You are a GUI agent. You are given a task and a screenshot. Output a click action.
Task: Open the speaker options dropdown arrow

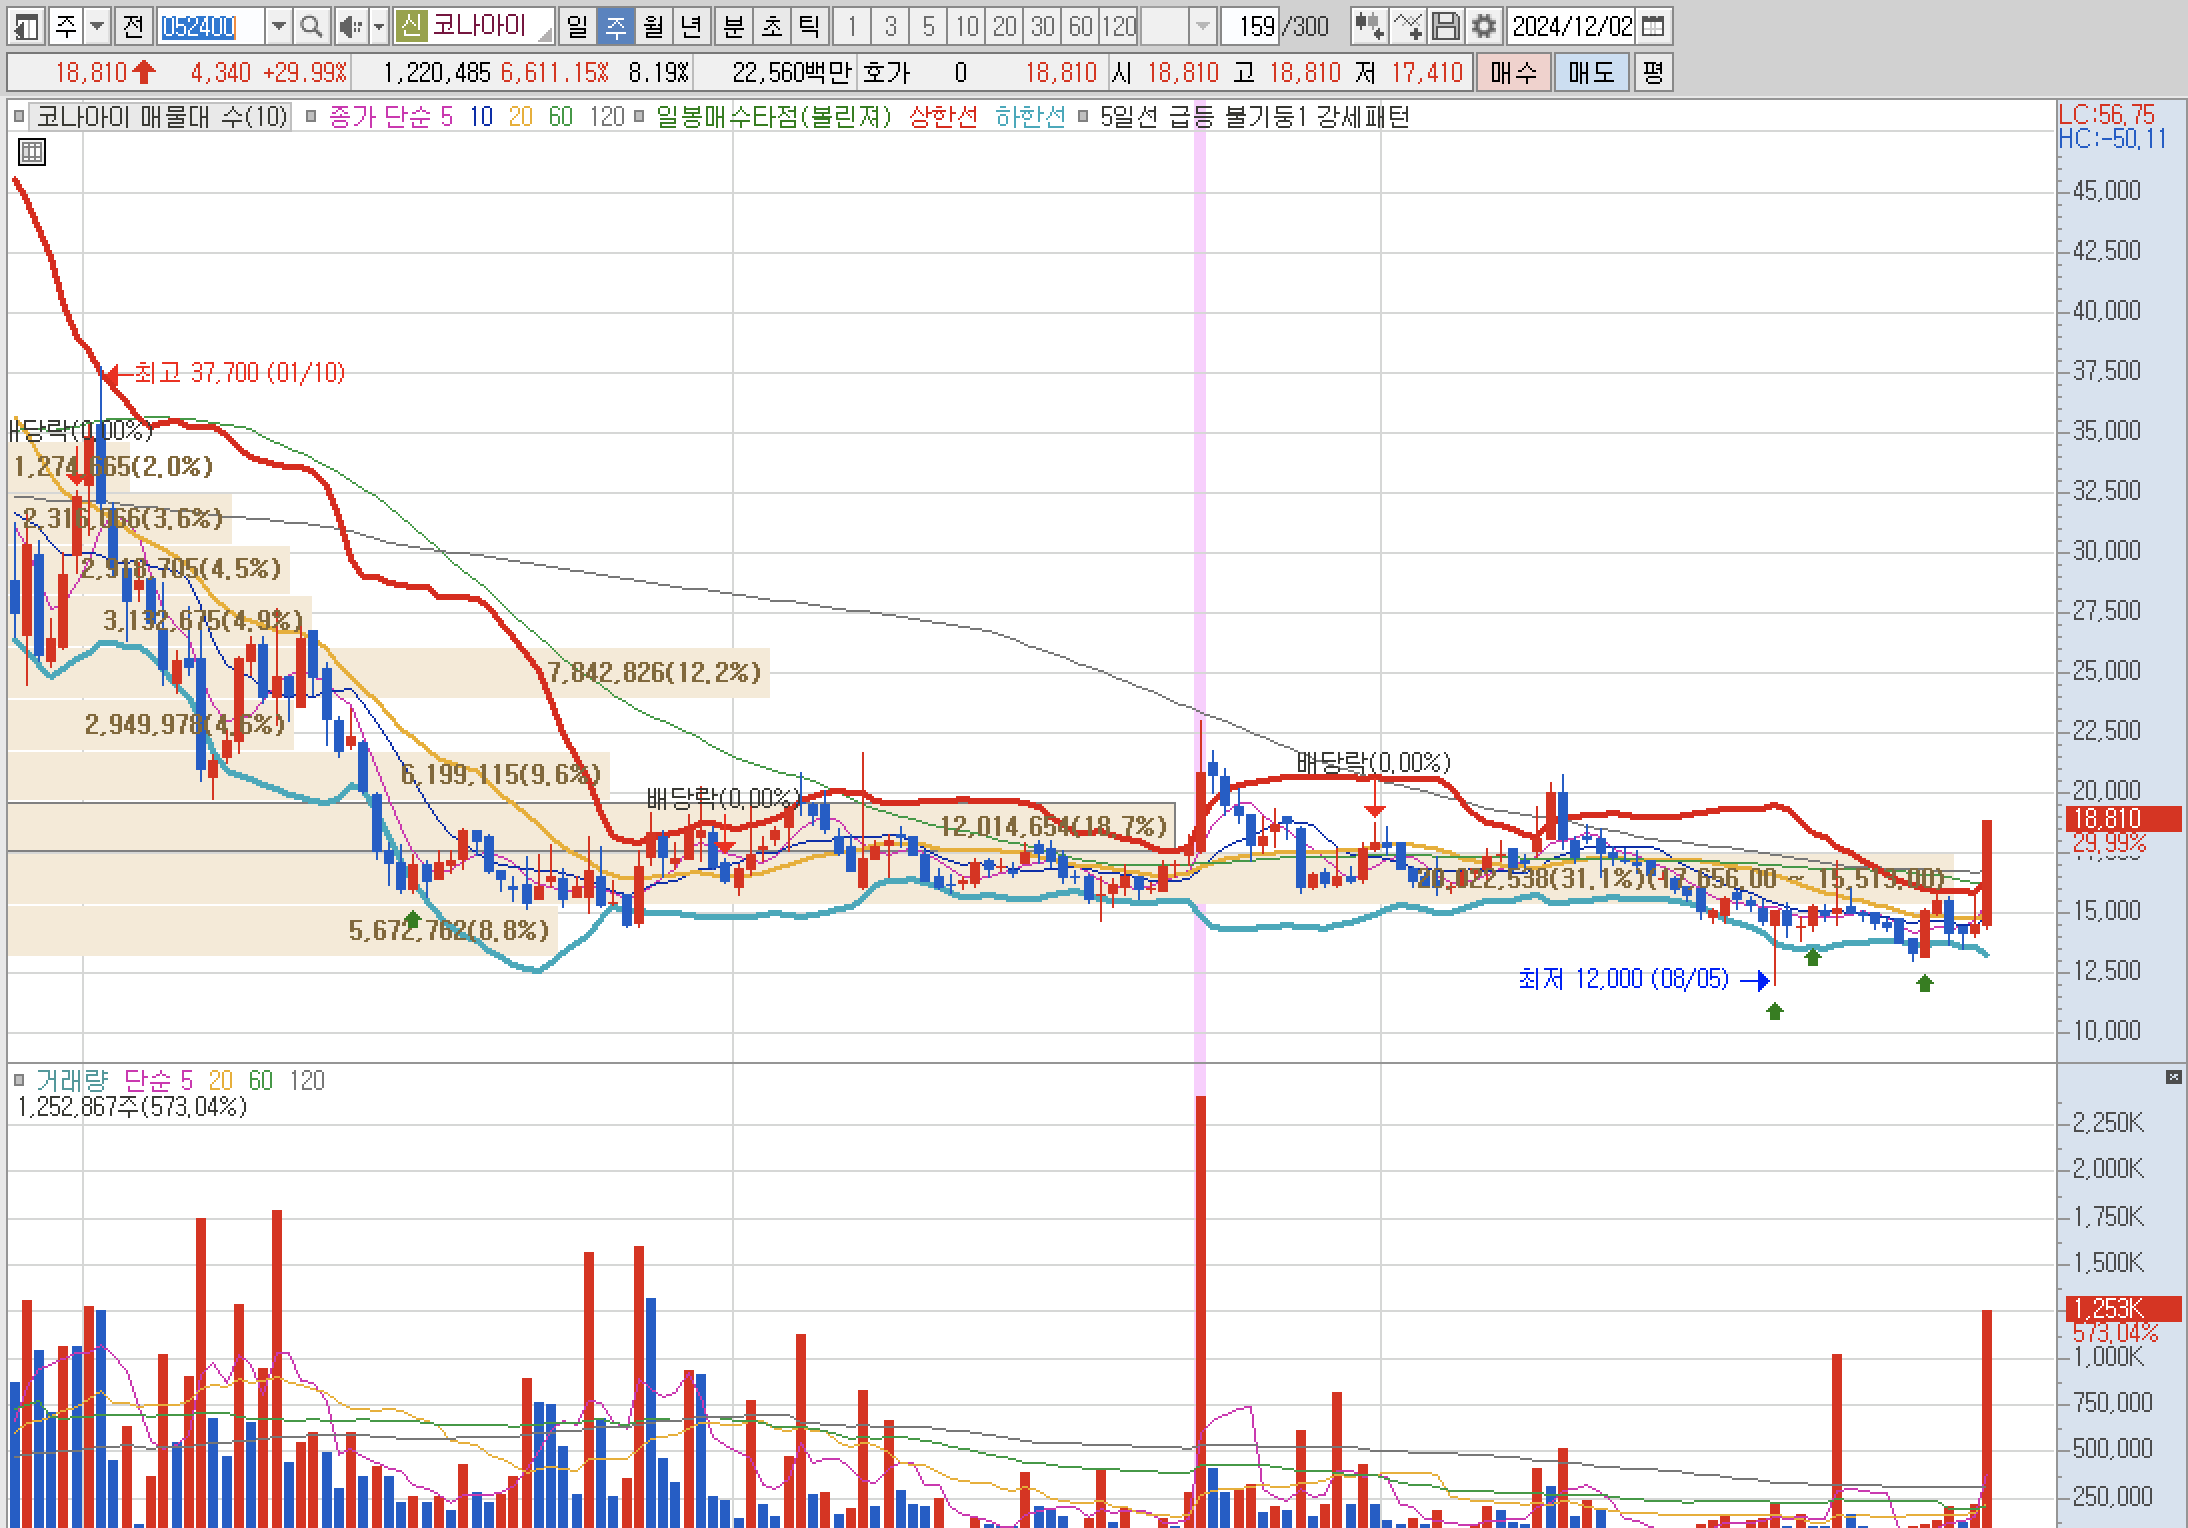[x=379, y=27]
